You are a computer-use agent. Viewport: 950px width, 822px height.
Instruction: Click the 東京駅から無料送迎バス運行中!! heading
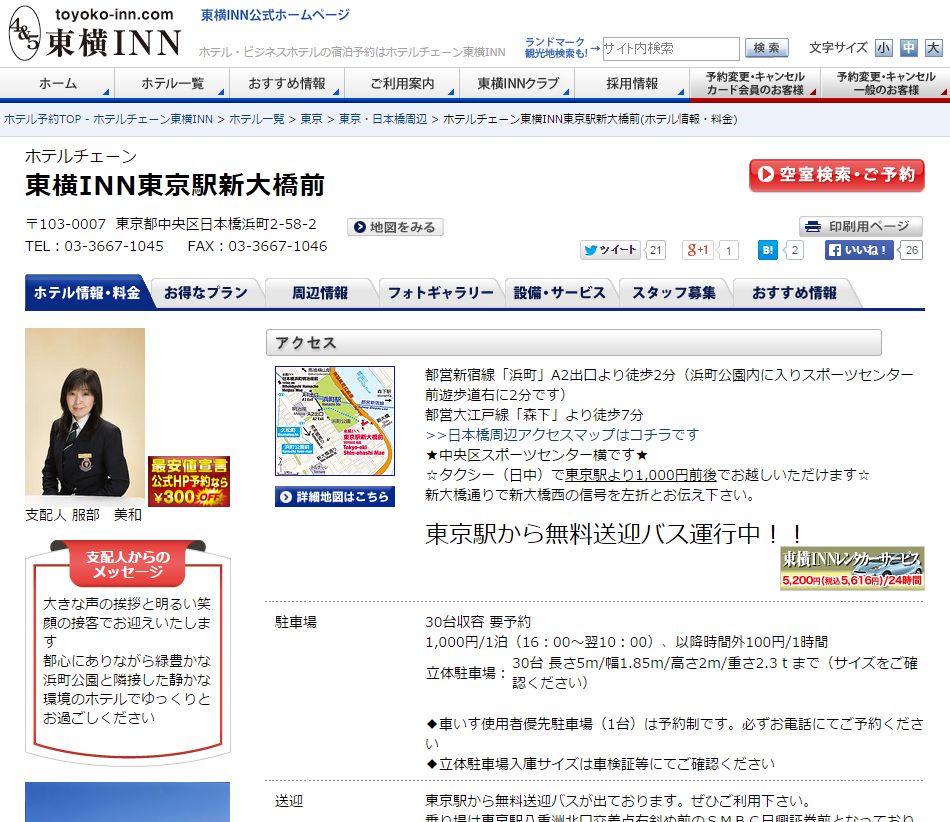[x=614, y=534]
